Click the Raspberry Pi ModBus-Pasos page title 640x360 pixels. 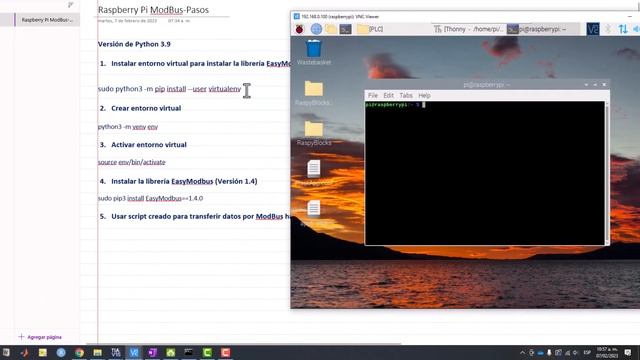[x=153, y=10]
